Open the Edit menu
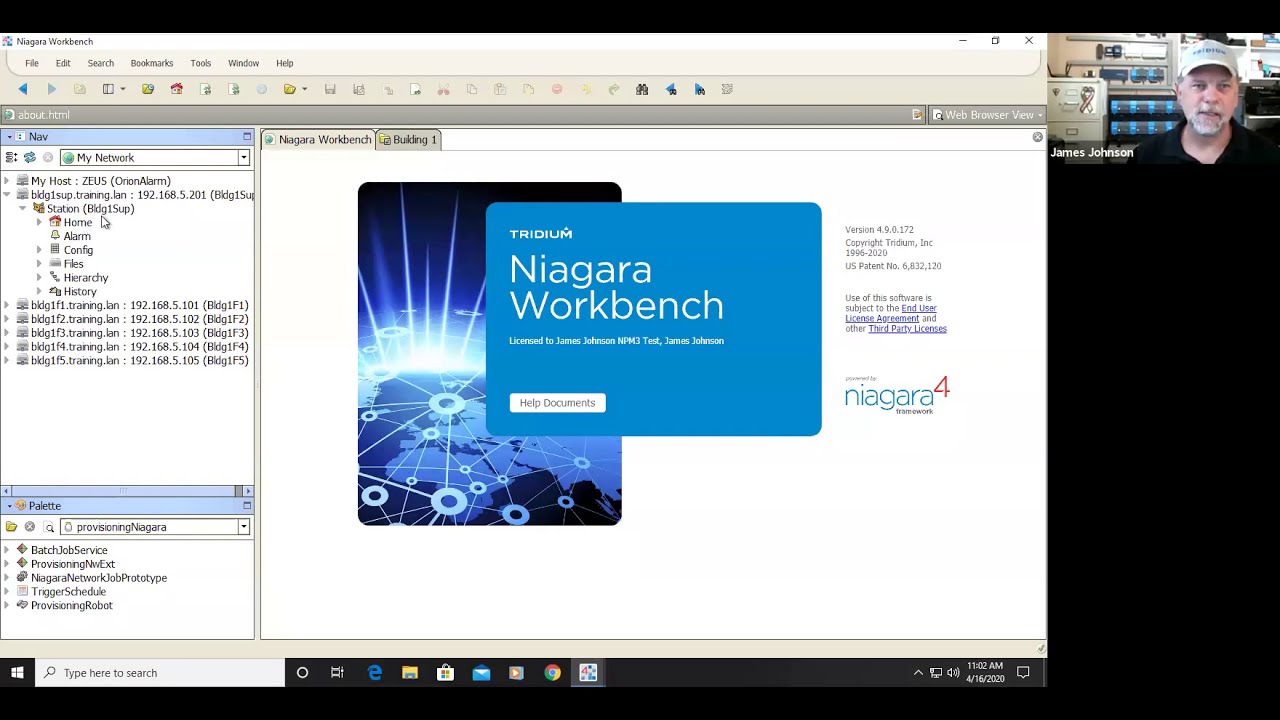Screen dimensions: 1280x720 coord(63,63)
